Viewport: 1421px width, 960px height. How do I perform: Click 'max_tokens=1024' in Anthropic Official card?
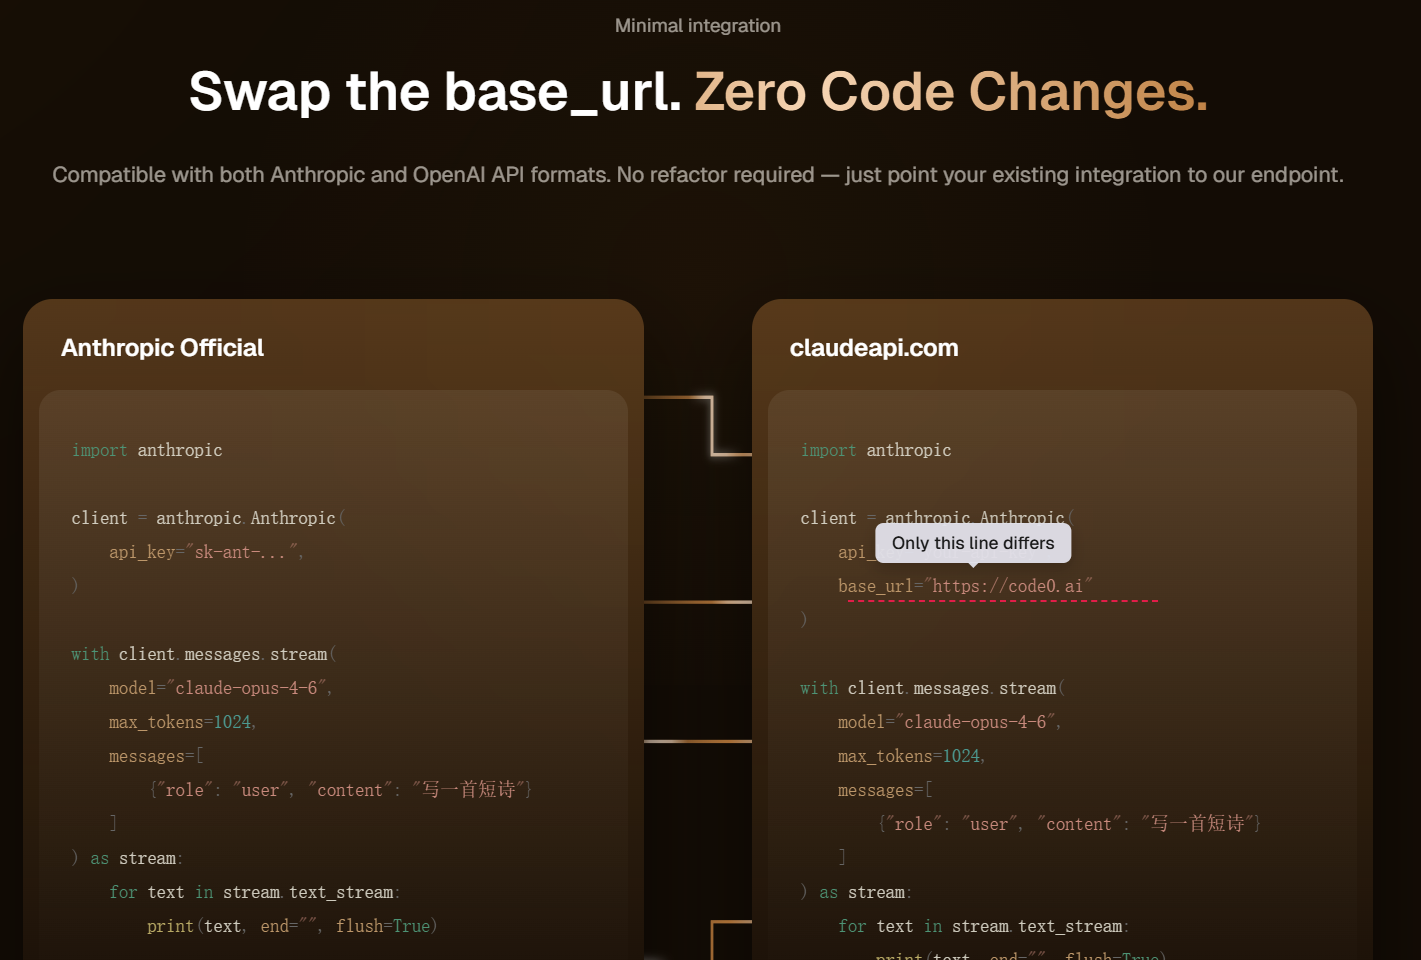click(x=182, y=722)
